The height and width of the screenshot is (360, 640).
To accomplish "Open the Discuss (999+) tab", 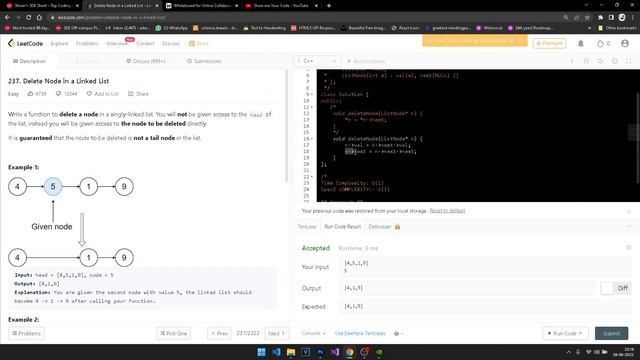I will (146, 61).
